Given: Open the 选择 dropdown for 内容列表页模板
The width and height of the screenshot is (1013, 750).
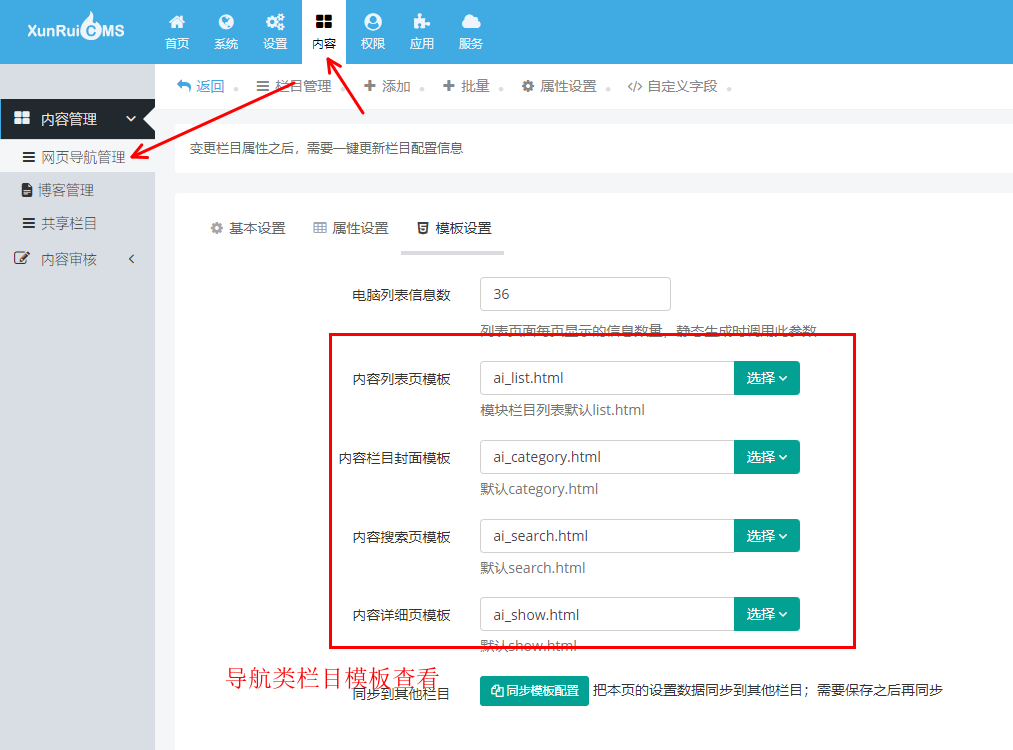Looking at the screenshot, I should [x=766, y=378].
